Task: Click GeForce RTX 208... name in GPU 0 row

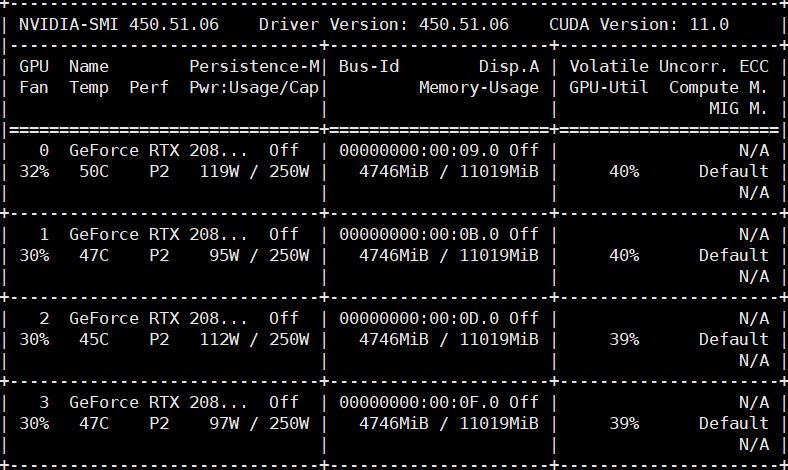Action: tap(158, 150)
